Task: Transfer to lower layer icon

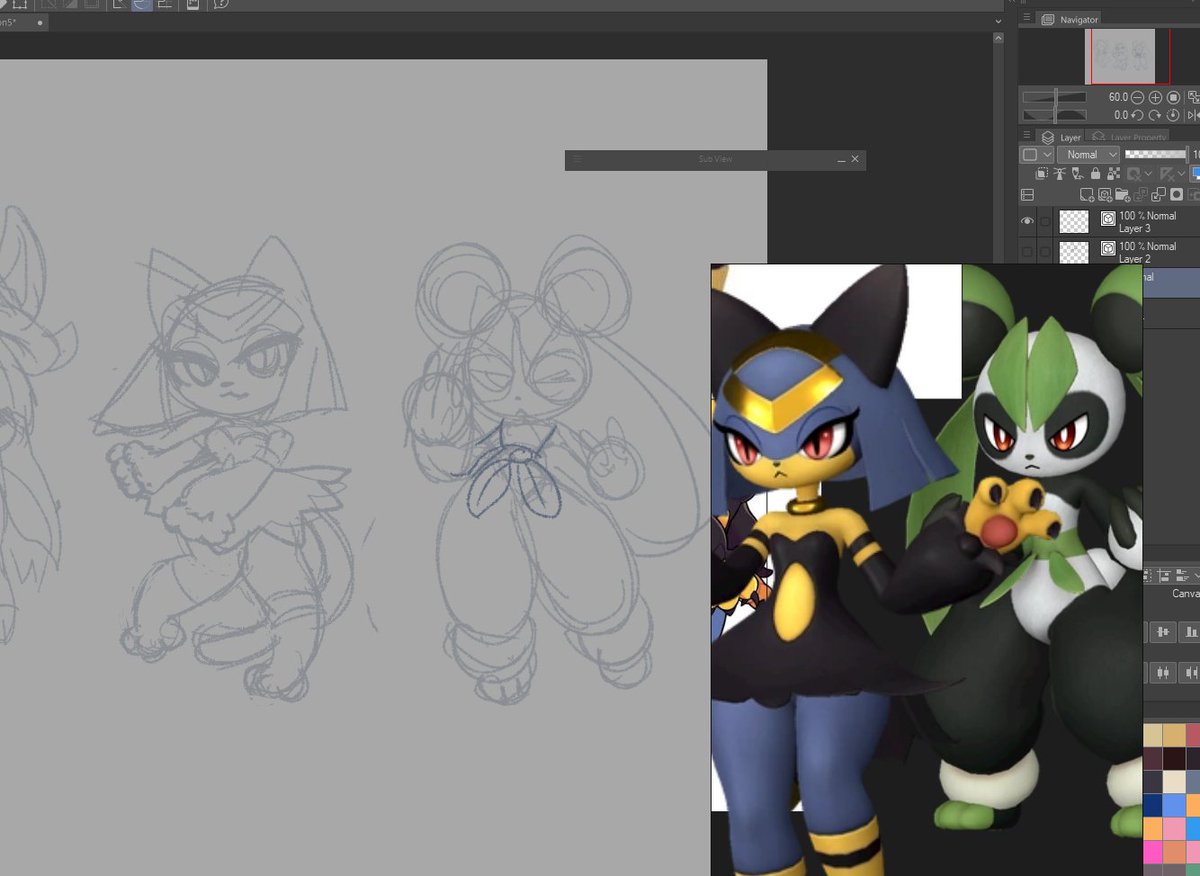Action: coord(1141,195)
